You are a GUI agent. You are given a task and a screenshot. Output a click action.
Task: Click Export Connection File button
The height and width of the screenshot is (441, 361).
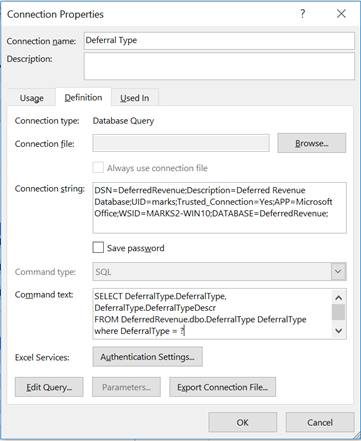pyautogui.click(x=222, y=387)
